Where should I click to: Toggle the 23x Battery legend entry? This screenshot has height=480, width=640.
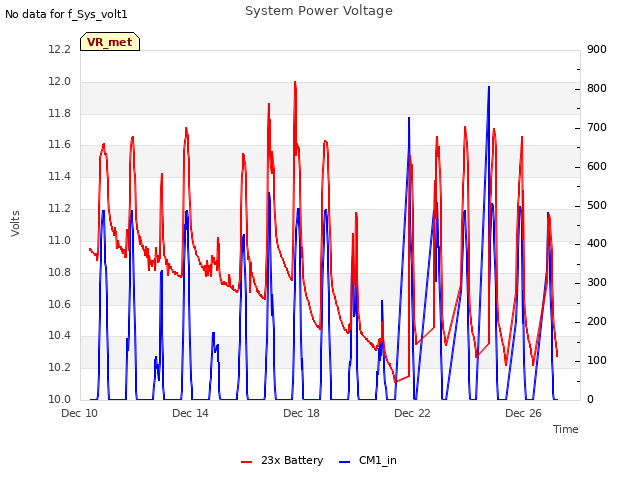[x=282, y=460]
